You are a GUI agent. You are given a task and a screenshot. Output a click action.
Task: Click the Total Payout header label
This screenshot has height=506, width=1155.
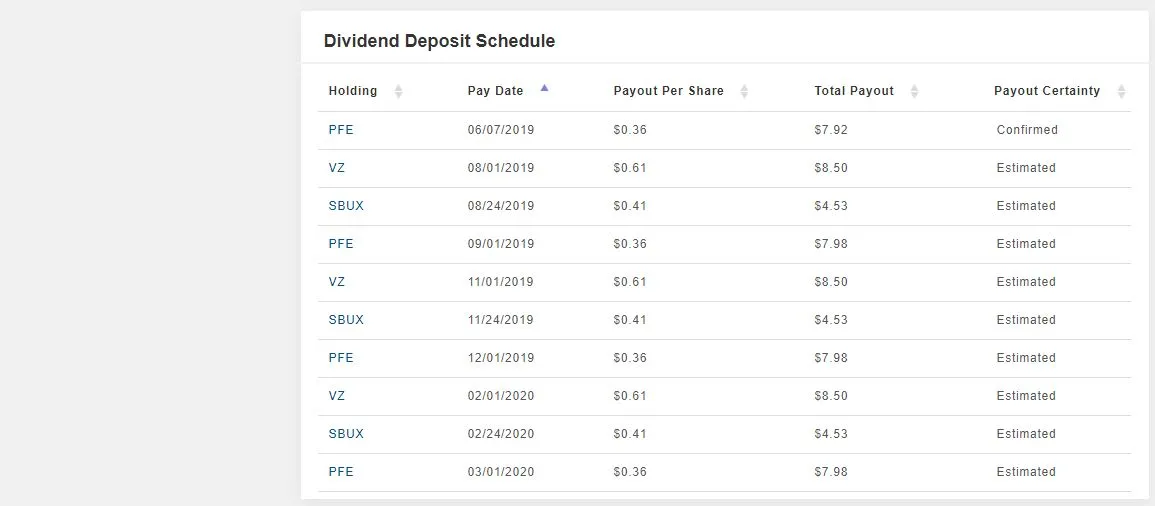point(854,91)
